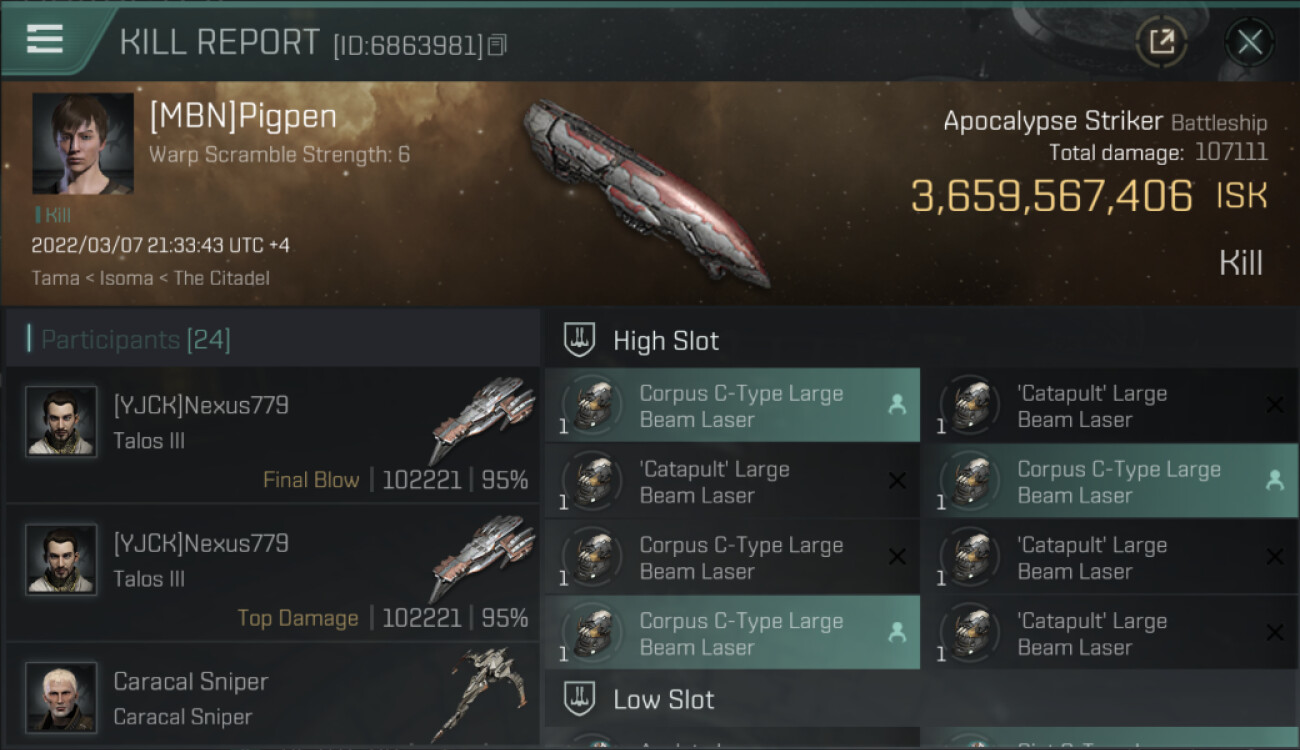Share the kill report via export icon

[1161, 42]
